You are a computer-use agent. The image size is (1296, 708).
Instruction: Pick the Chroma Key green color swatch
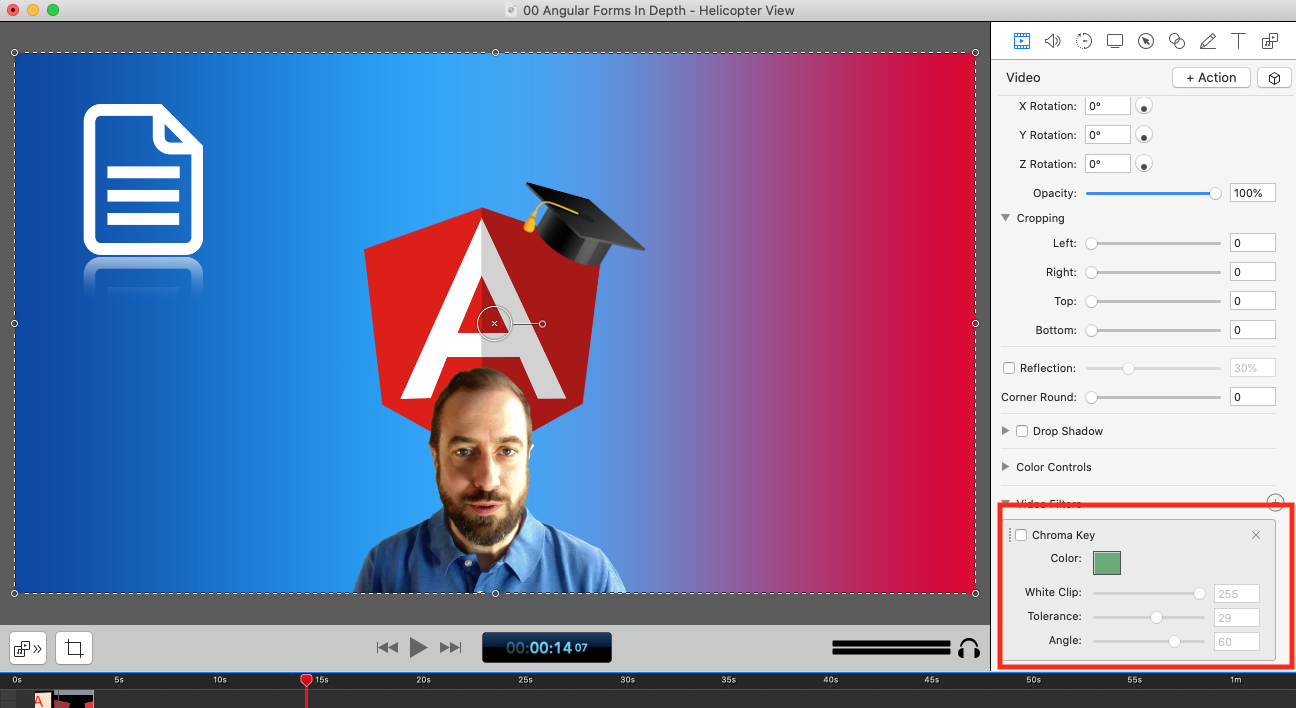click(1107, 563)
